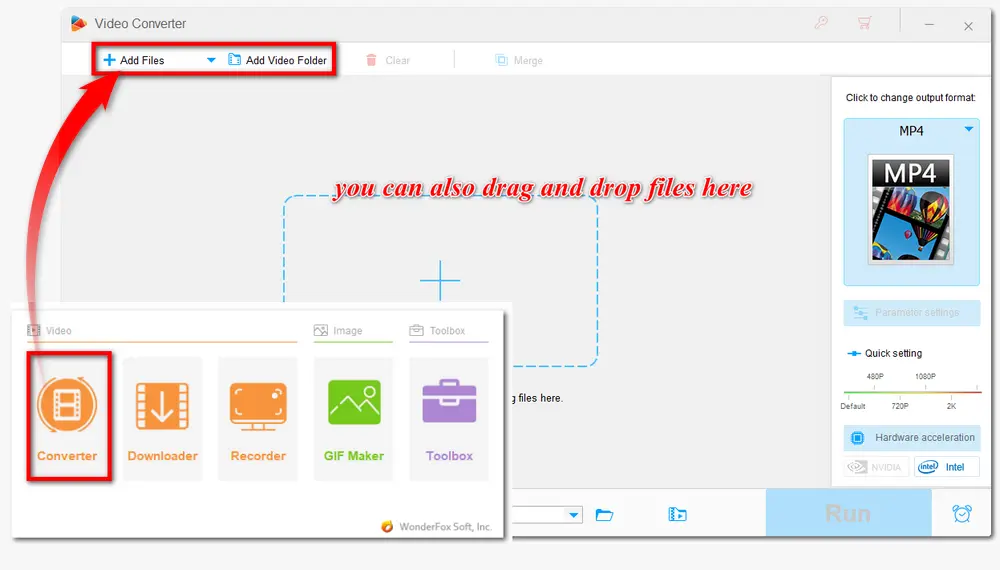Toggle the Intel acceleration option

click(946, 467)
